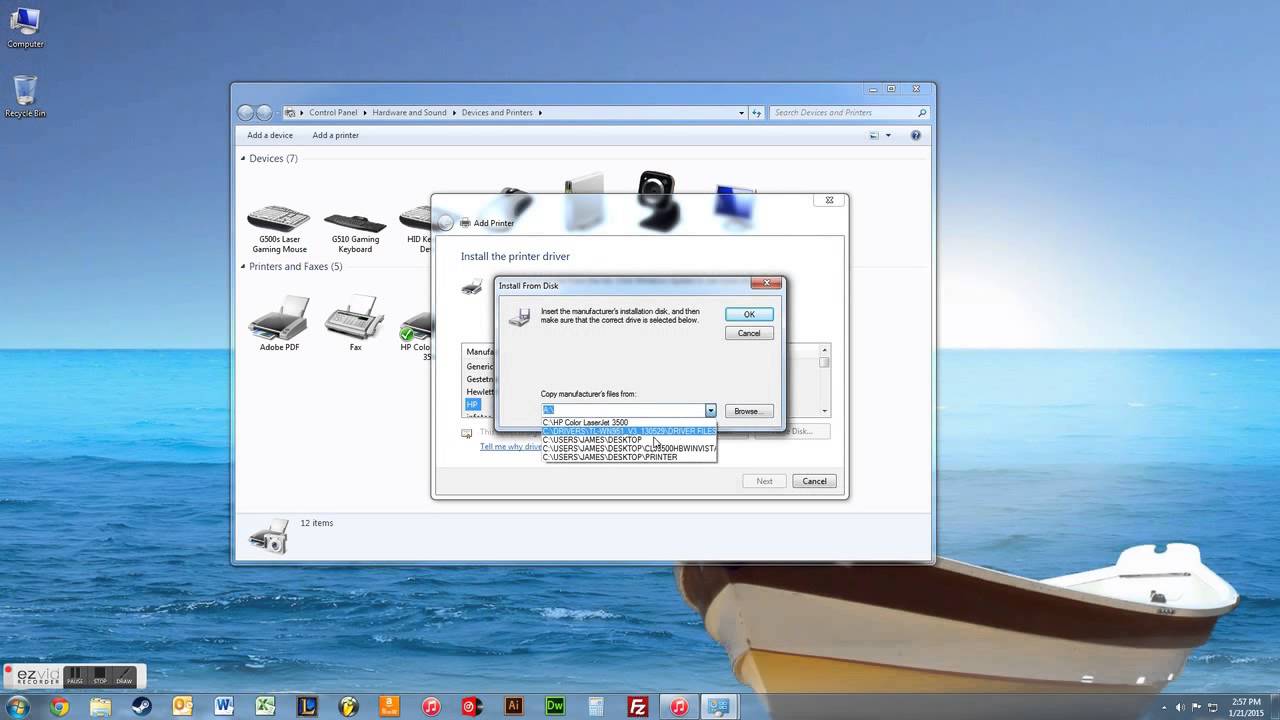
Task: Go back in Devices and Printers window
Action: tap(245, 113)
